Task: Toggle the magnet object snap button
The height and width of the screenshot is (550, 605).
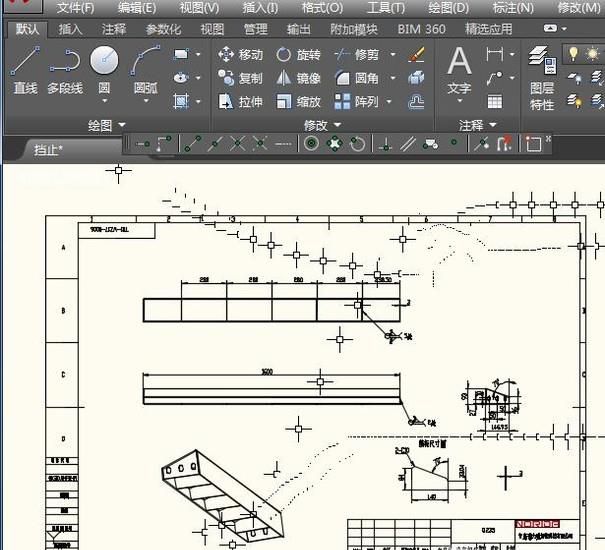Action: click(x=505, y=144)
